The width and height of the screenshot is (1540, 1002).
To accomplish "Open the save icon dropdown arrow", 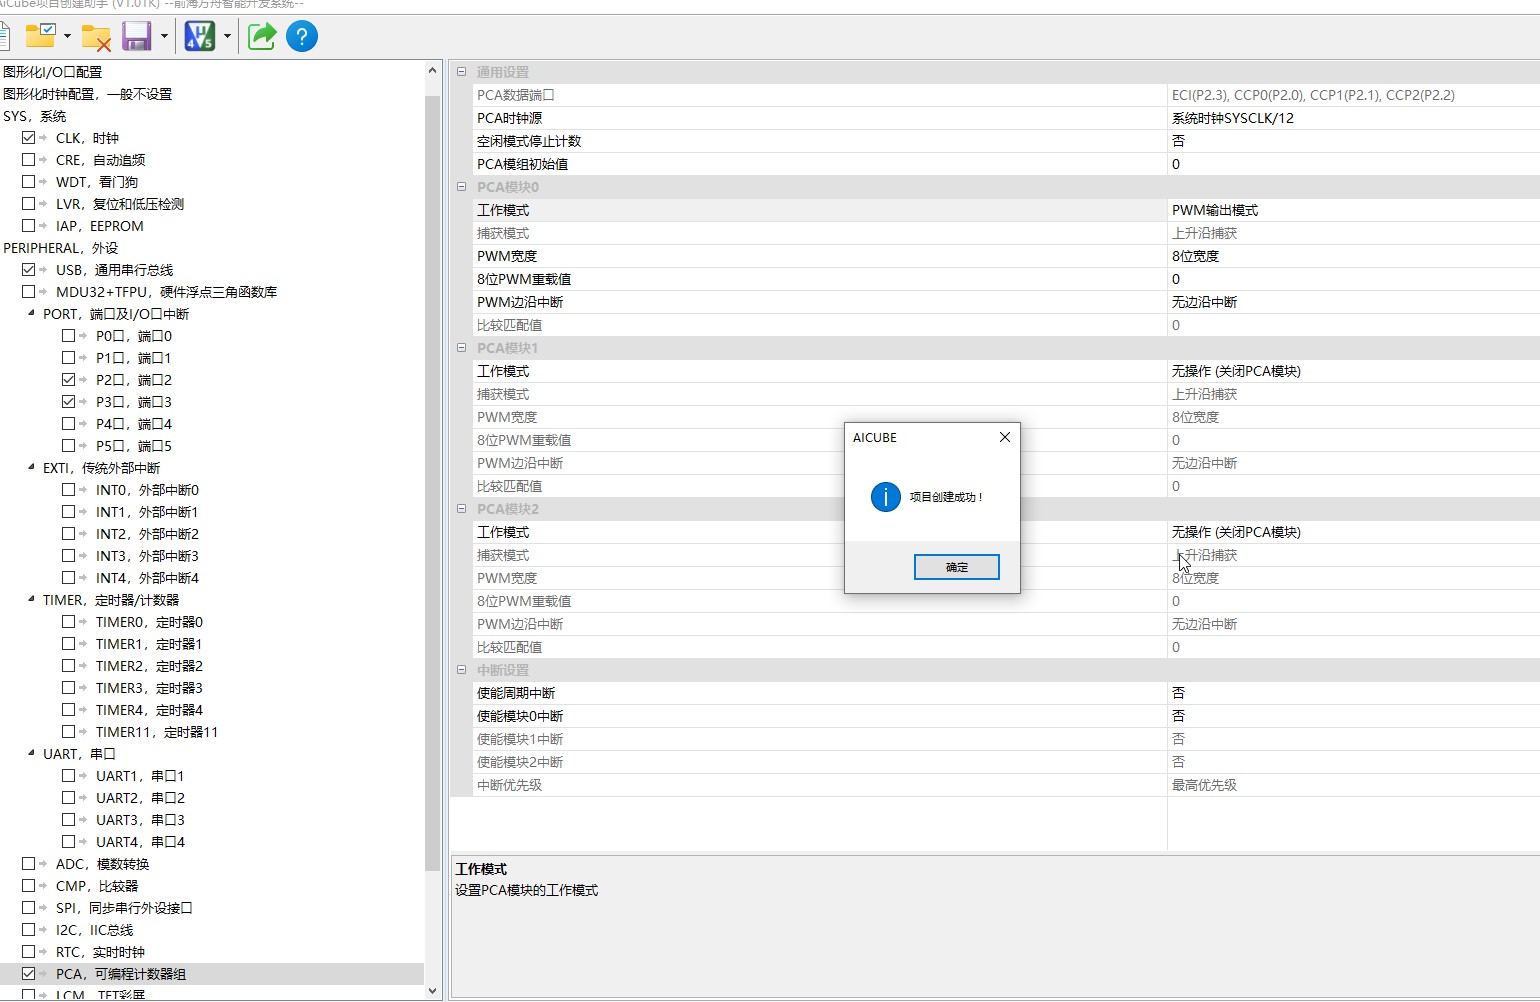I will click(164, 37).
